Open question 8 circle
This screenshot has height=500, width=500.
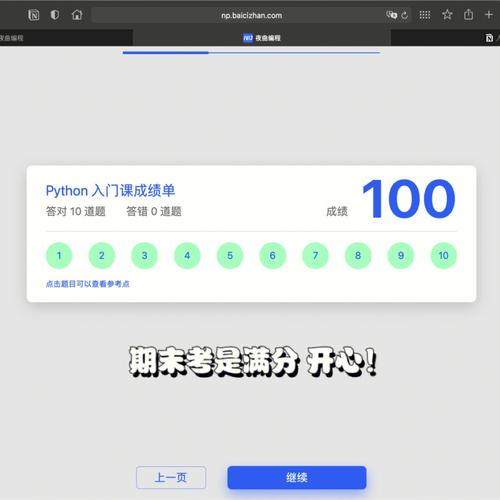click(x=358, y=256)
